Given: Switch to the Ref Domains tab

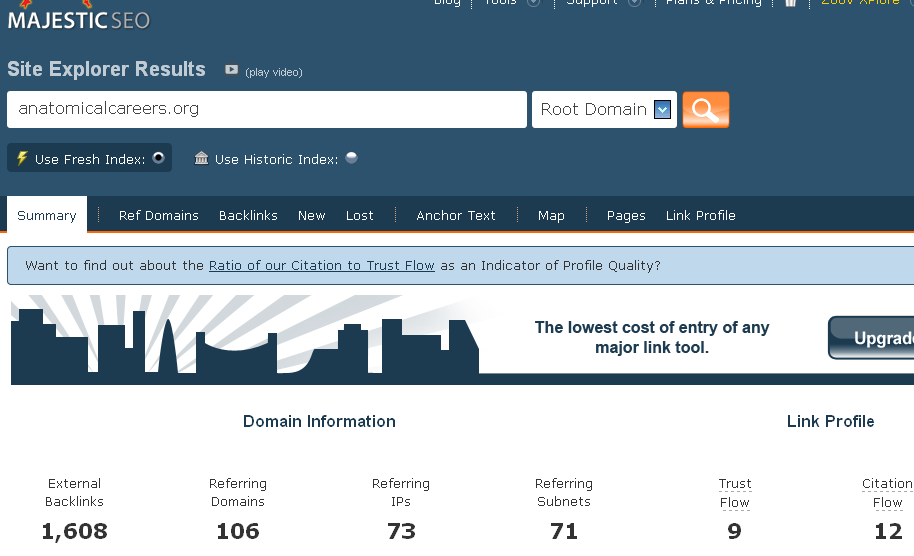Looking at the screenshot, I should [159, 216].
